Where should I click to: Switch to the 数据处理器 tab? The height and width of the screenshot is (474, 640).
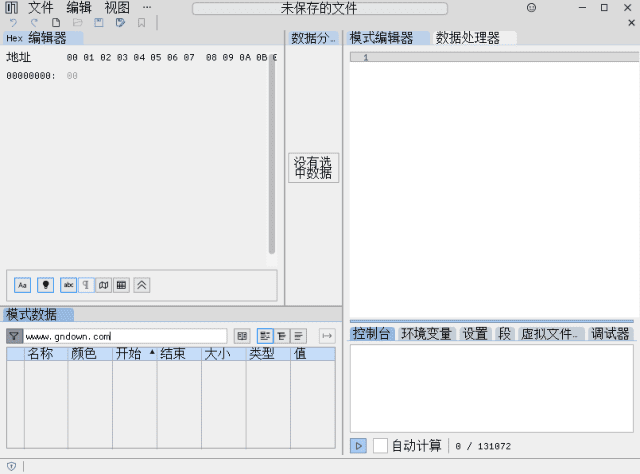click(x=467, y=38)
